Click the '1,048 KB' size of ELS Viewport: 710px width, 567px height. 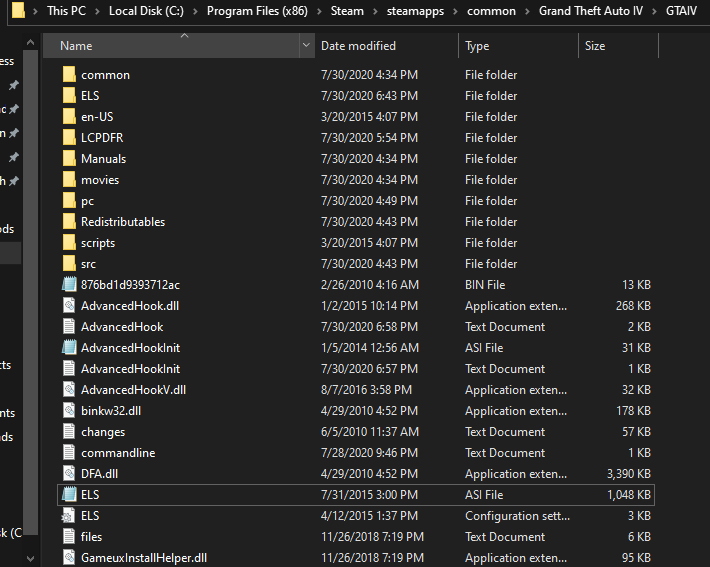point(628,495)
